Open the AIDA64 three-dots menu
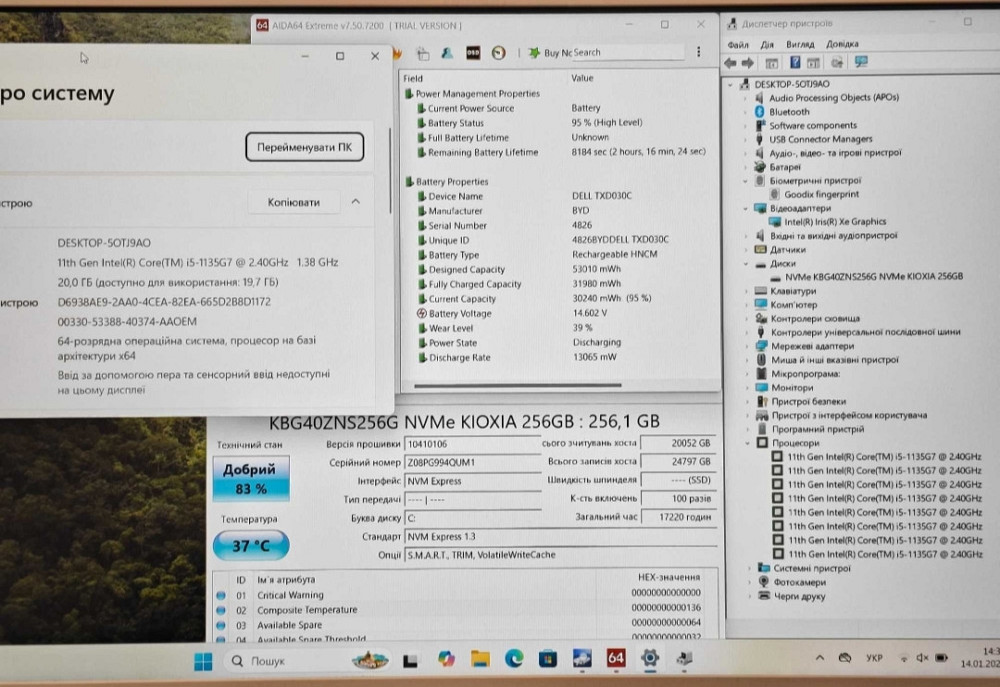The width and height of the screenshot is (1000, 687). [697, 52]
